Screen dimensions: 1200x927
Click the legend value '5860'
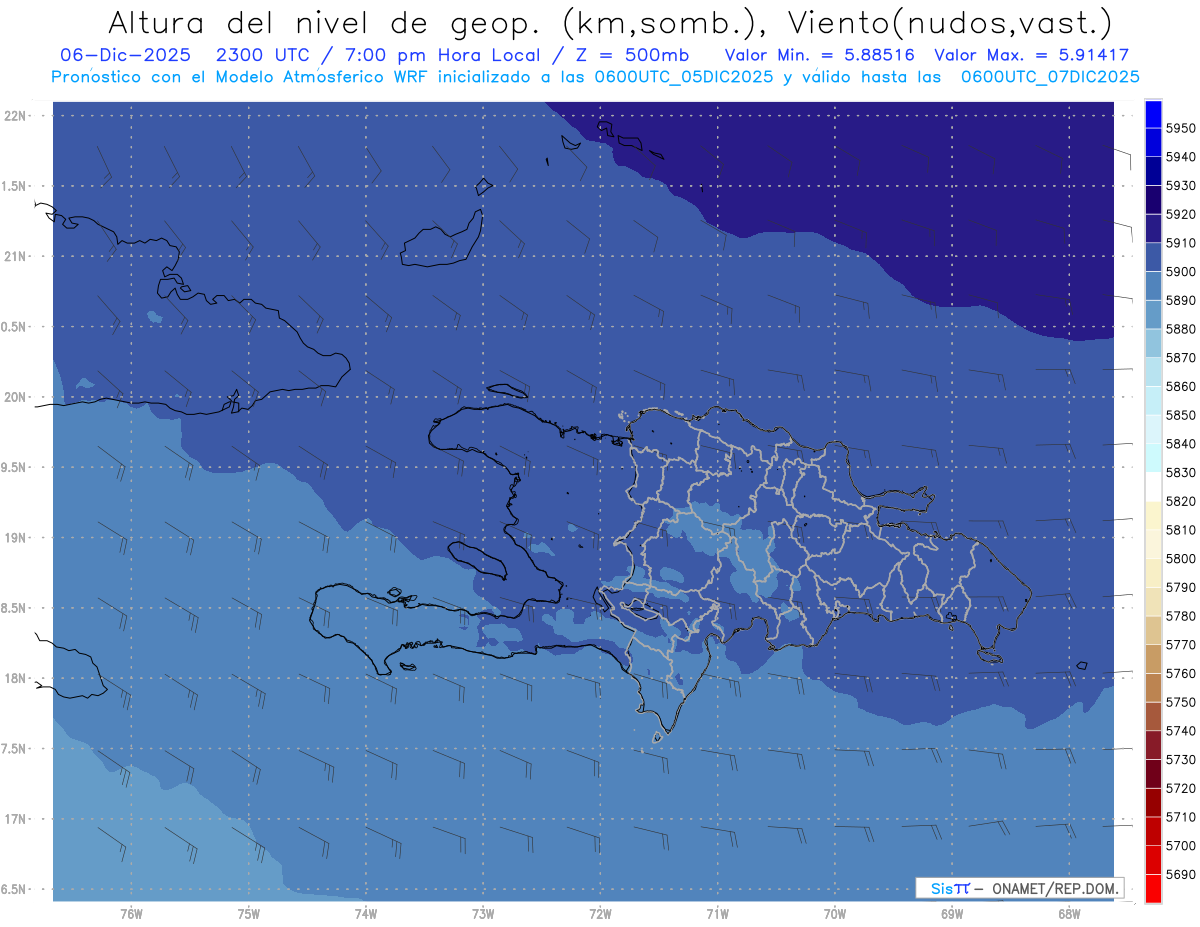(1181, 386)
